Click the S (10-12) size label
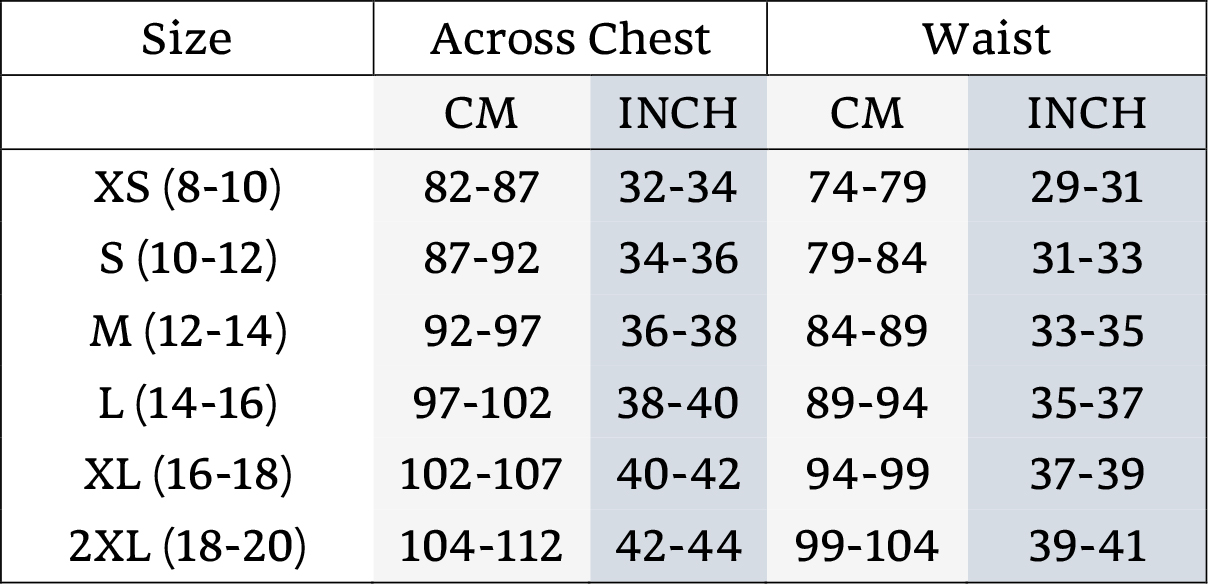The image size is (1208, 584). point(187,259)
